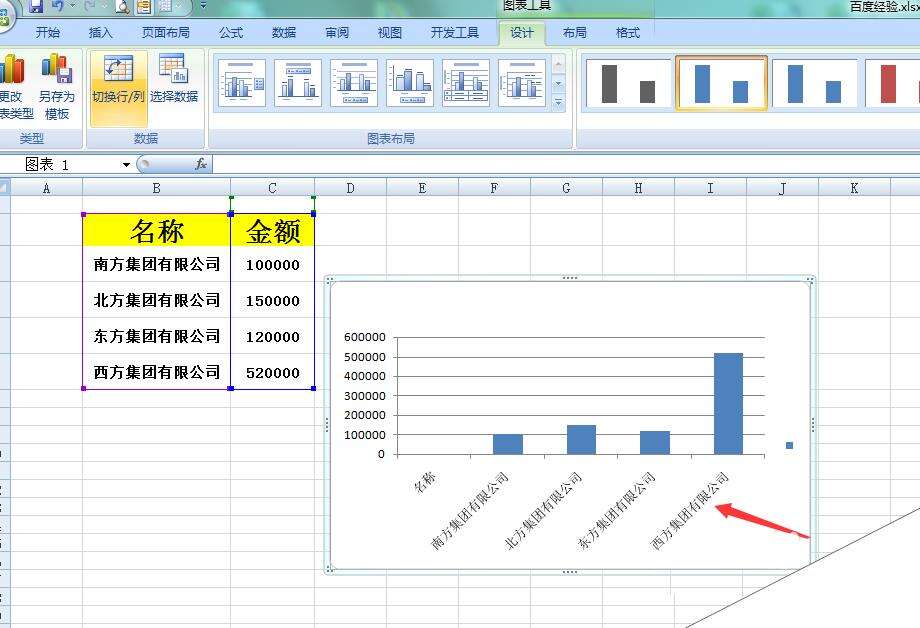This screenshot has height=628, width=920.
Task: Click the Save icon in quick access toolbar
Action: (x=36, y=6)
